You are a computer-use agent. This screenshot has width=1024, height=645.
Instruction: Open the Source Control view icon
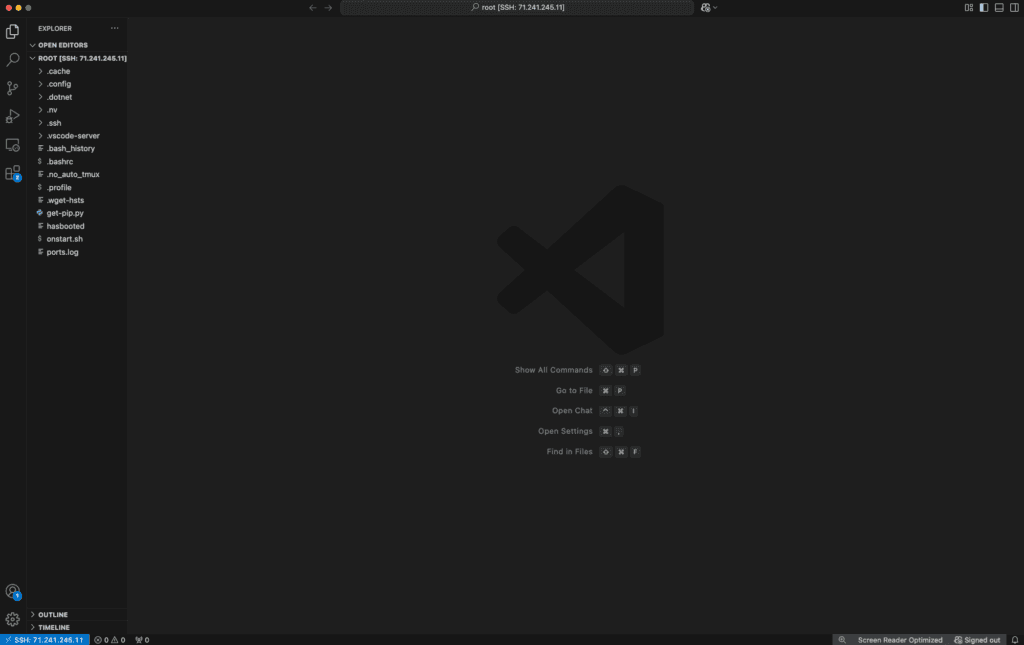point(12,87)
